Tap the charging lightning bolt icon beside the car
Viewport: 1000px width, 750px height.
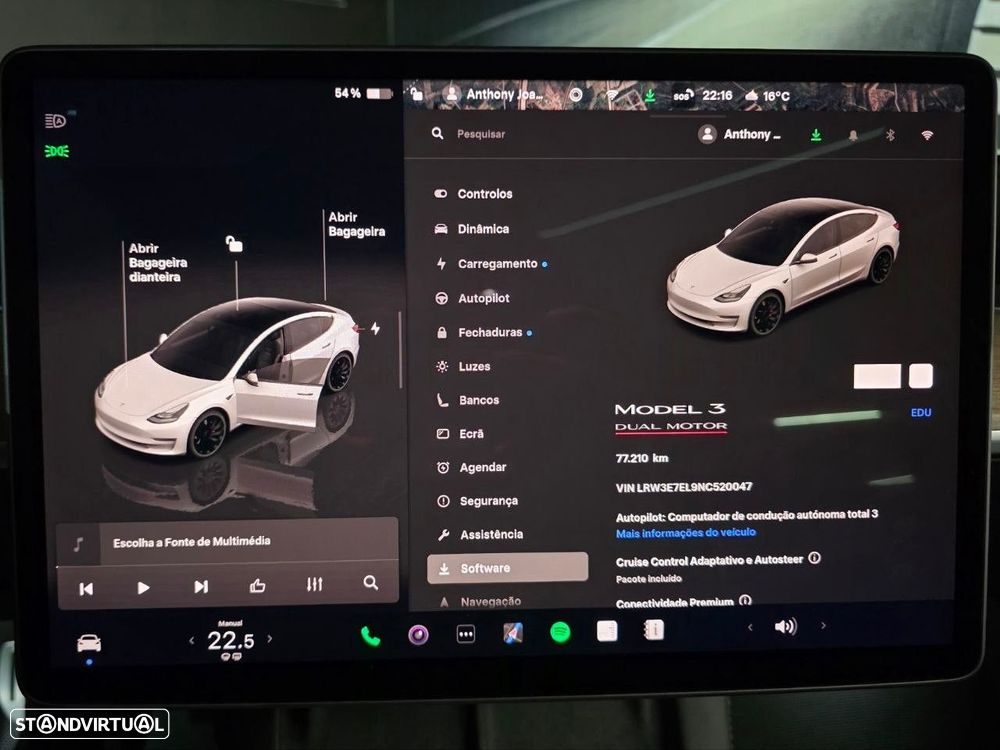click(376, 328)
